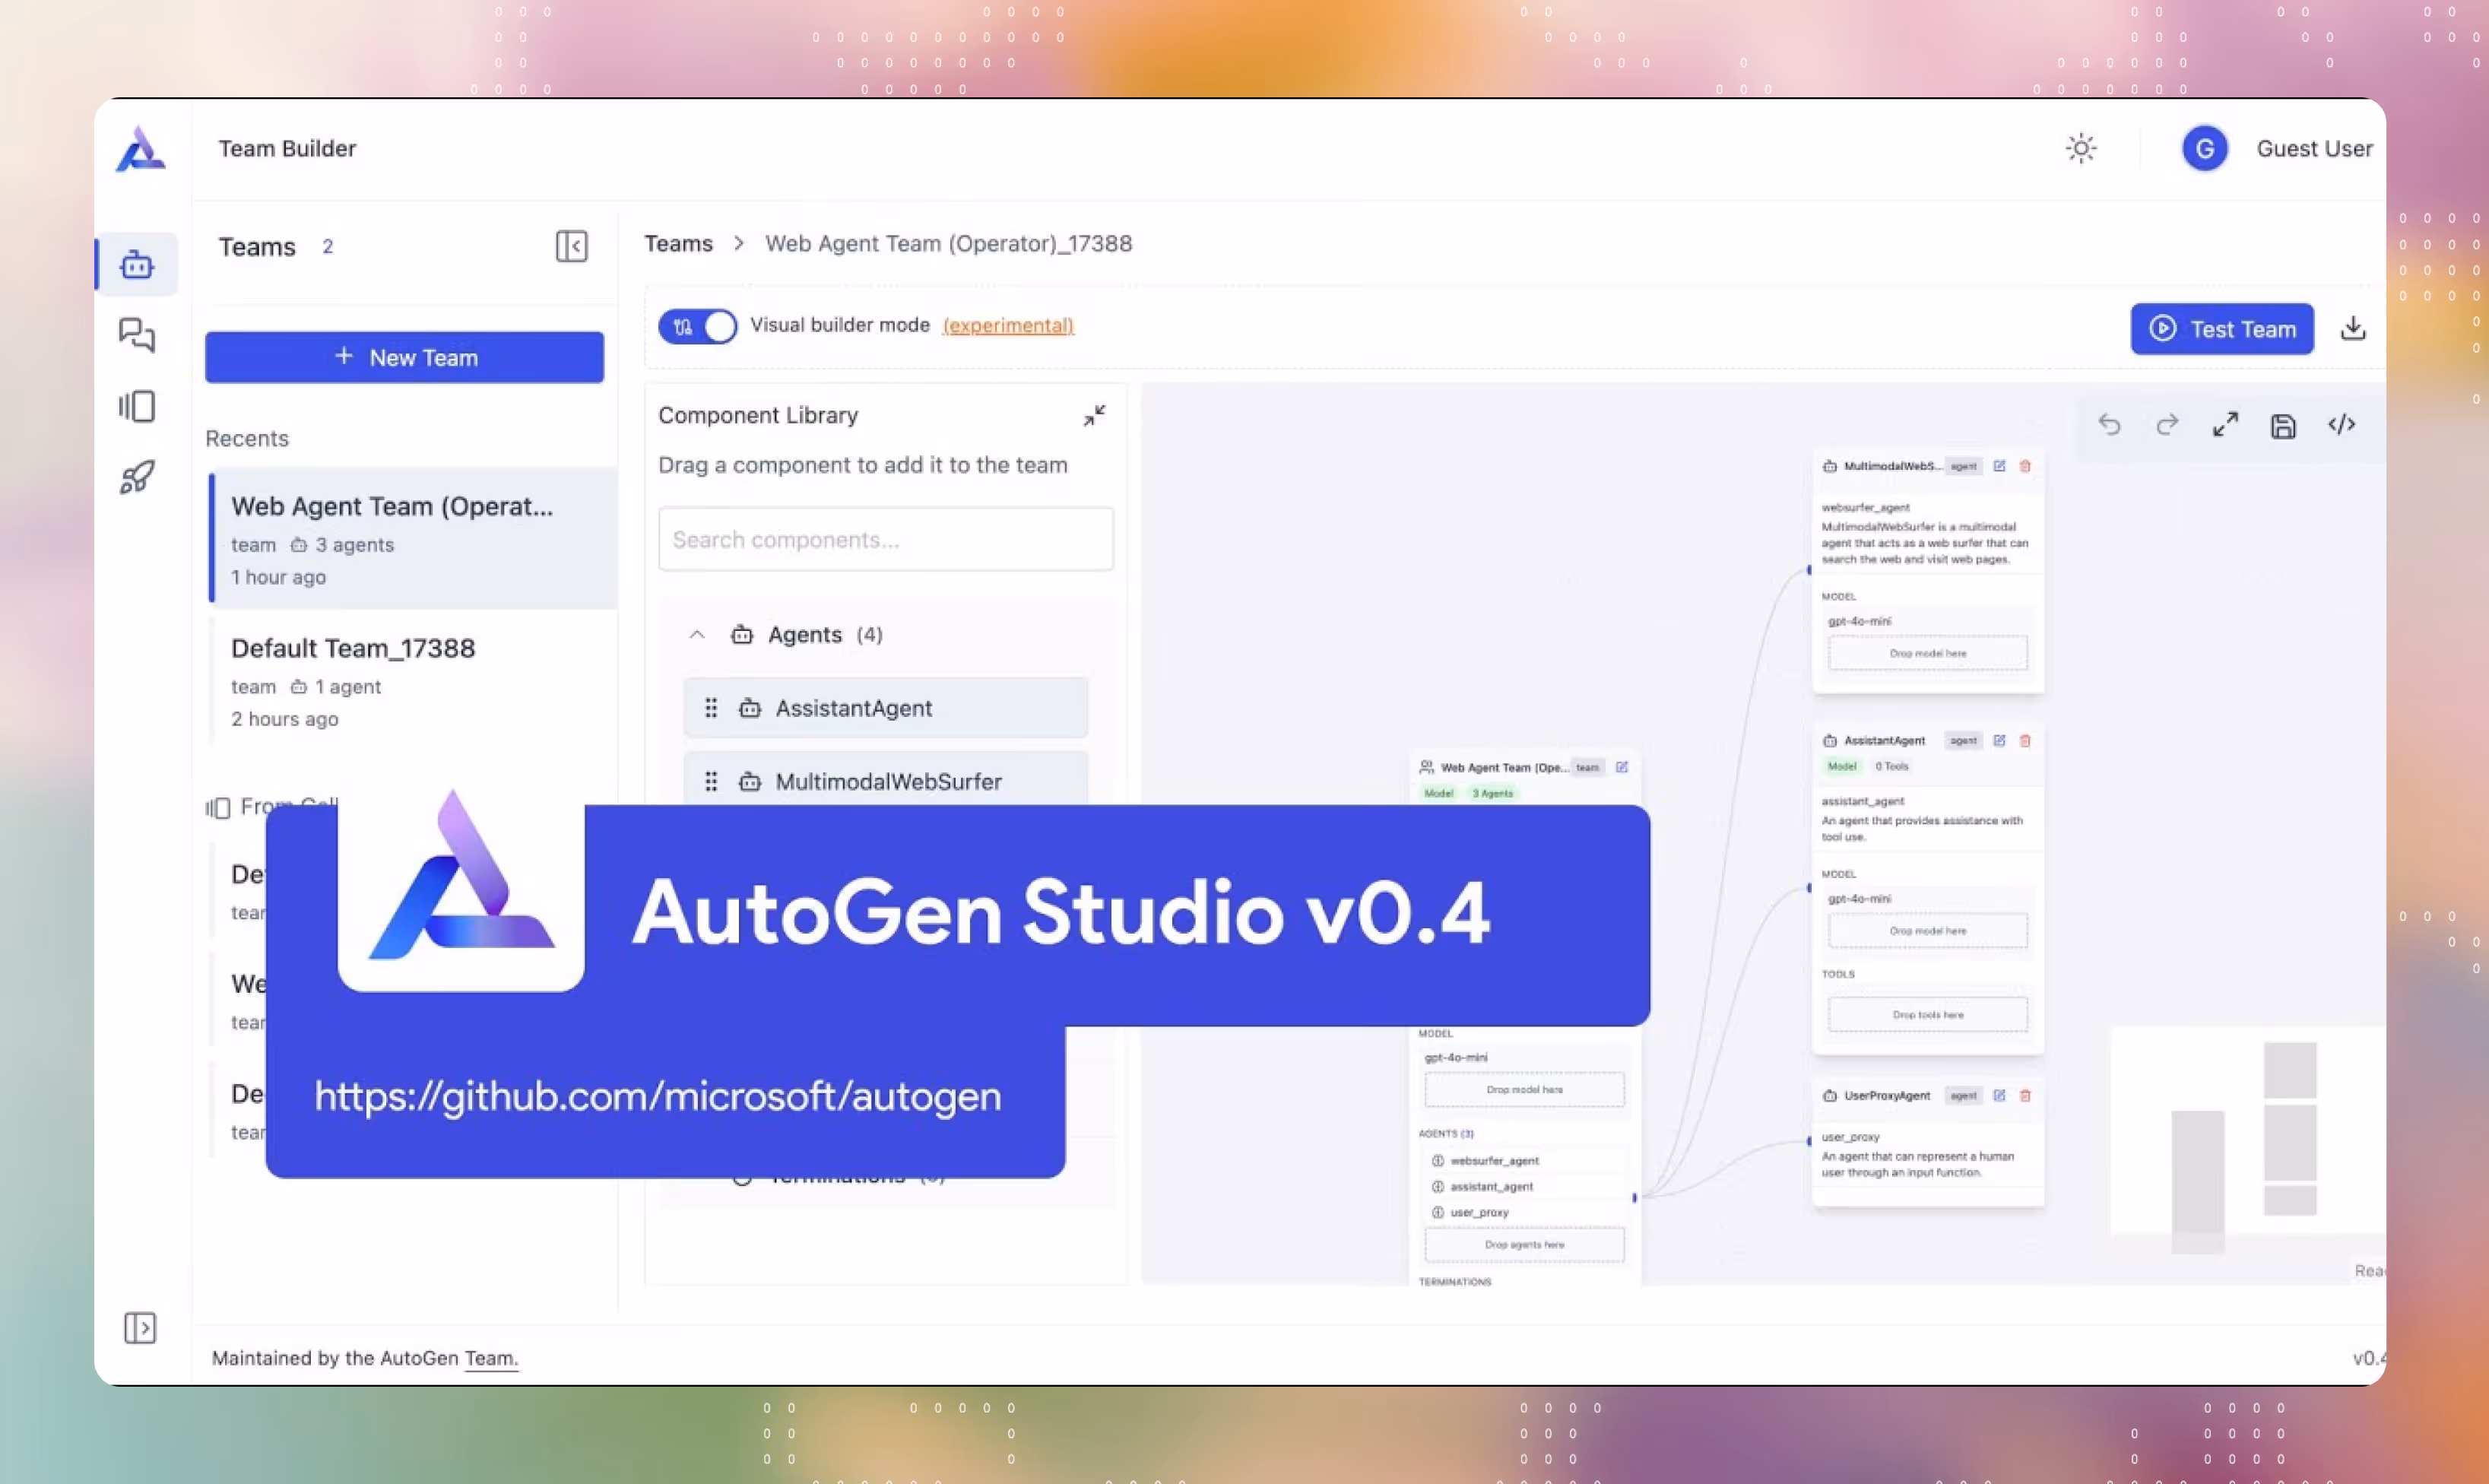The height and width of the screenshot is (1484, 2489).
Task: Open the JSON code view icon
Action: coord(2342,425)
